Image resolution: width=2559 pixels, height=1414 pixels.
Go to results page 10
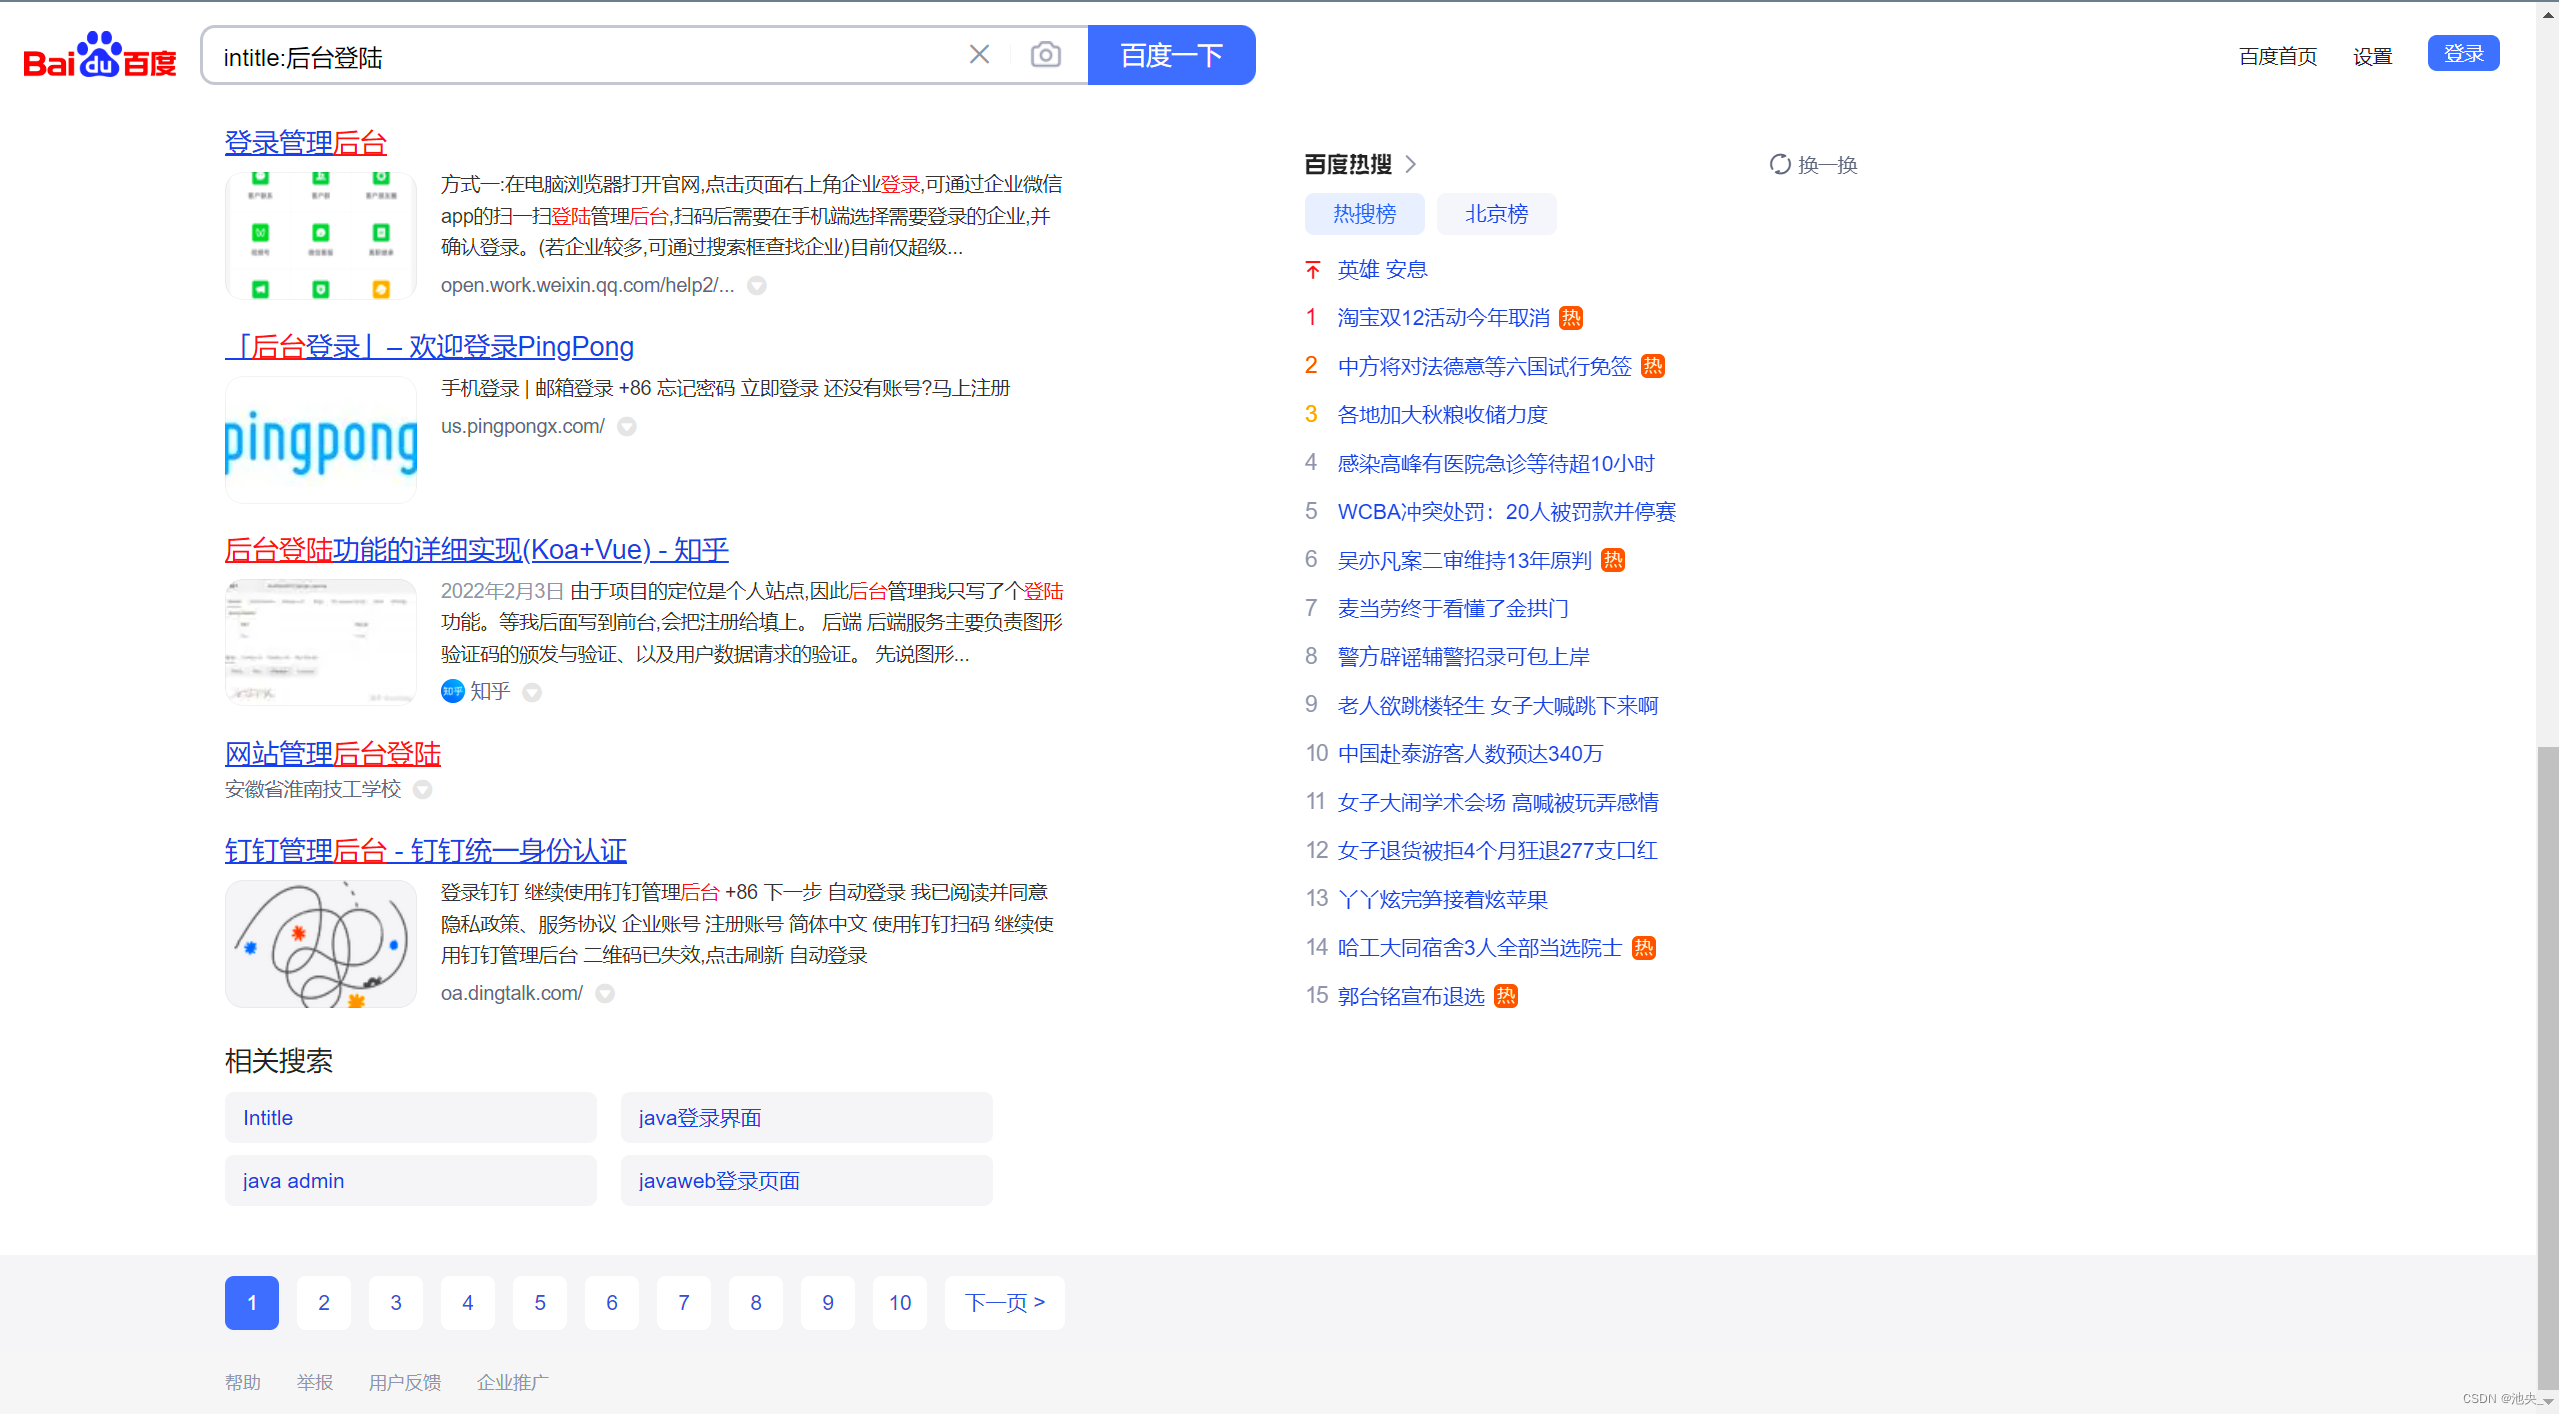click(x=900, y=1303)
